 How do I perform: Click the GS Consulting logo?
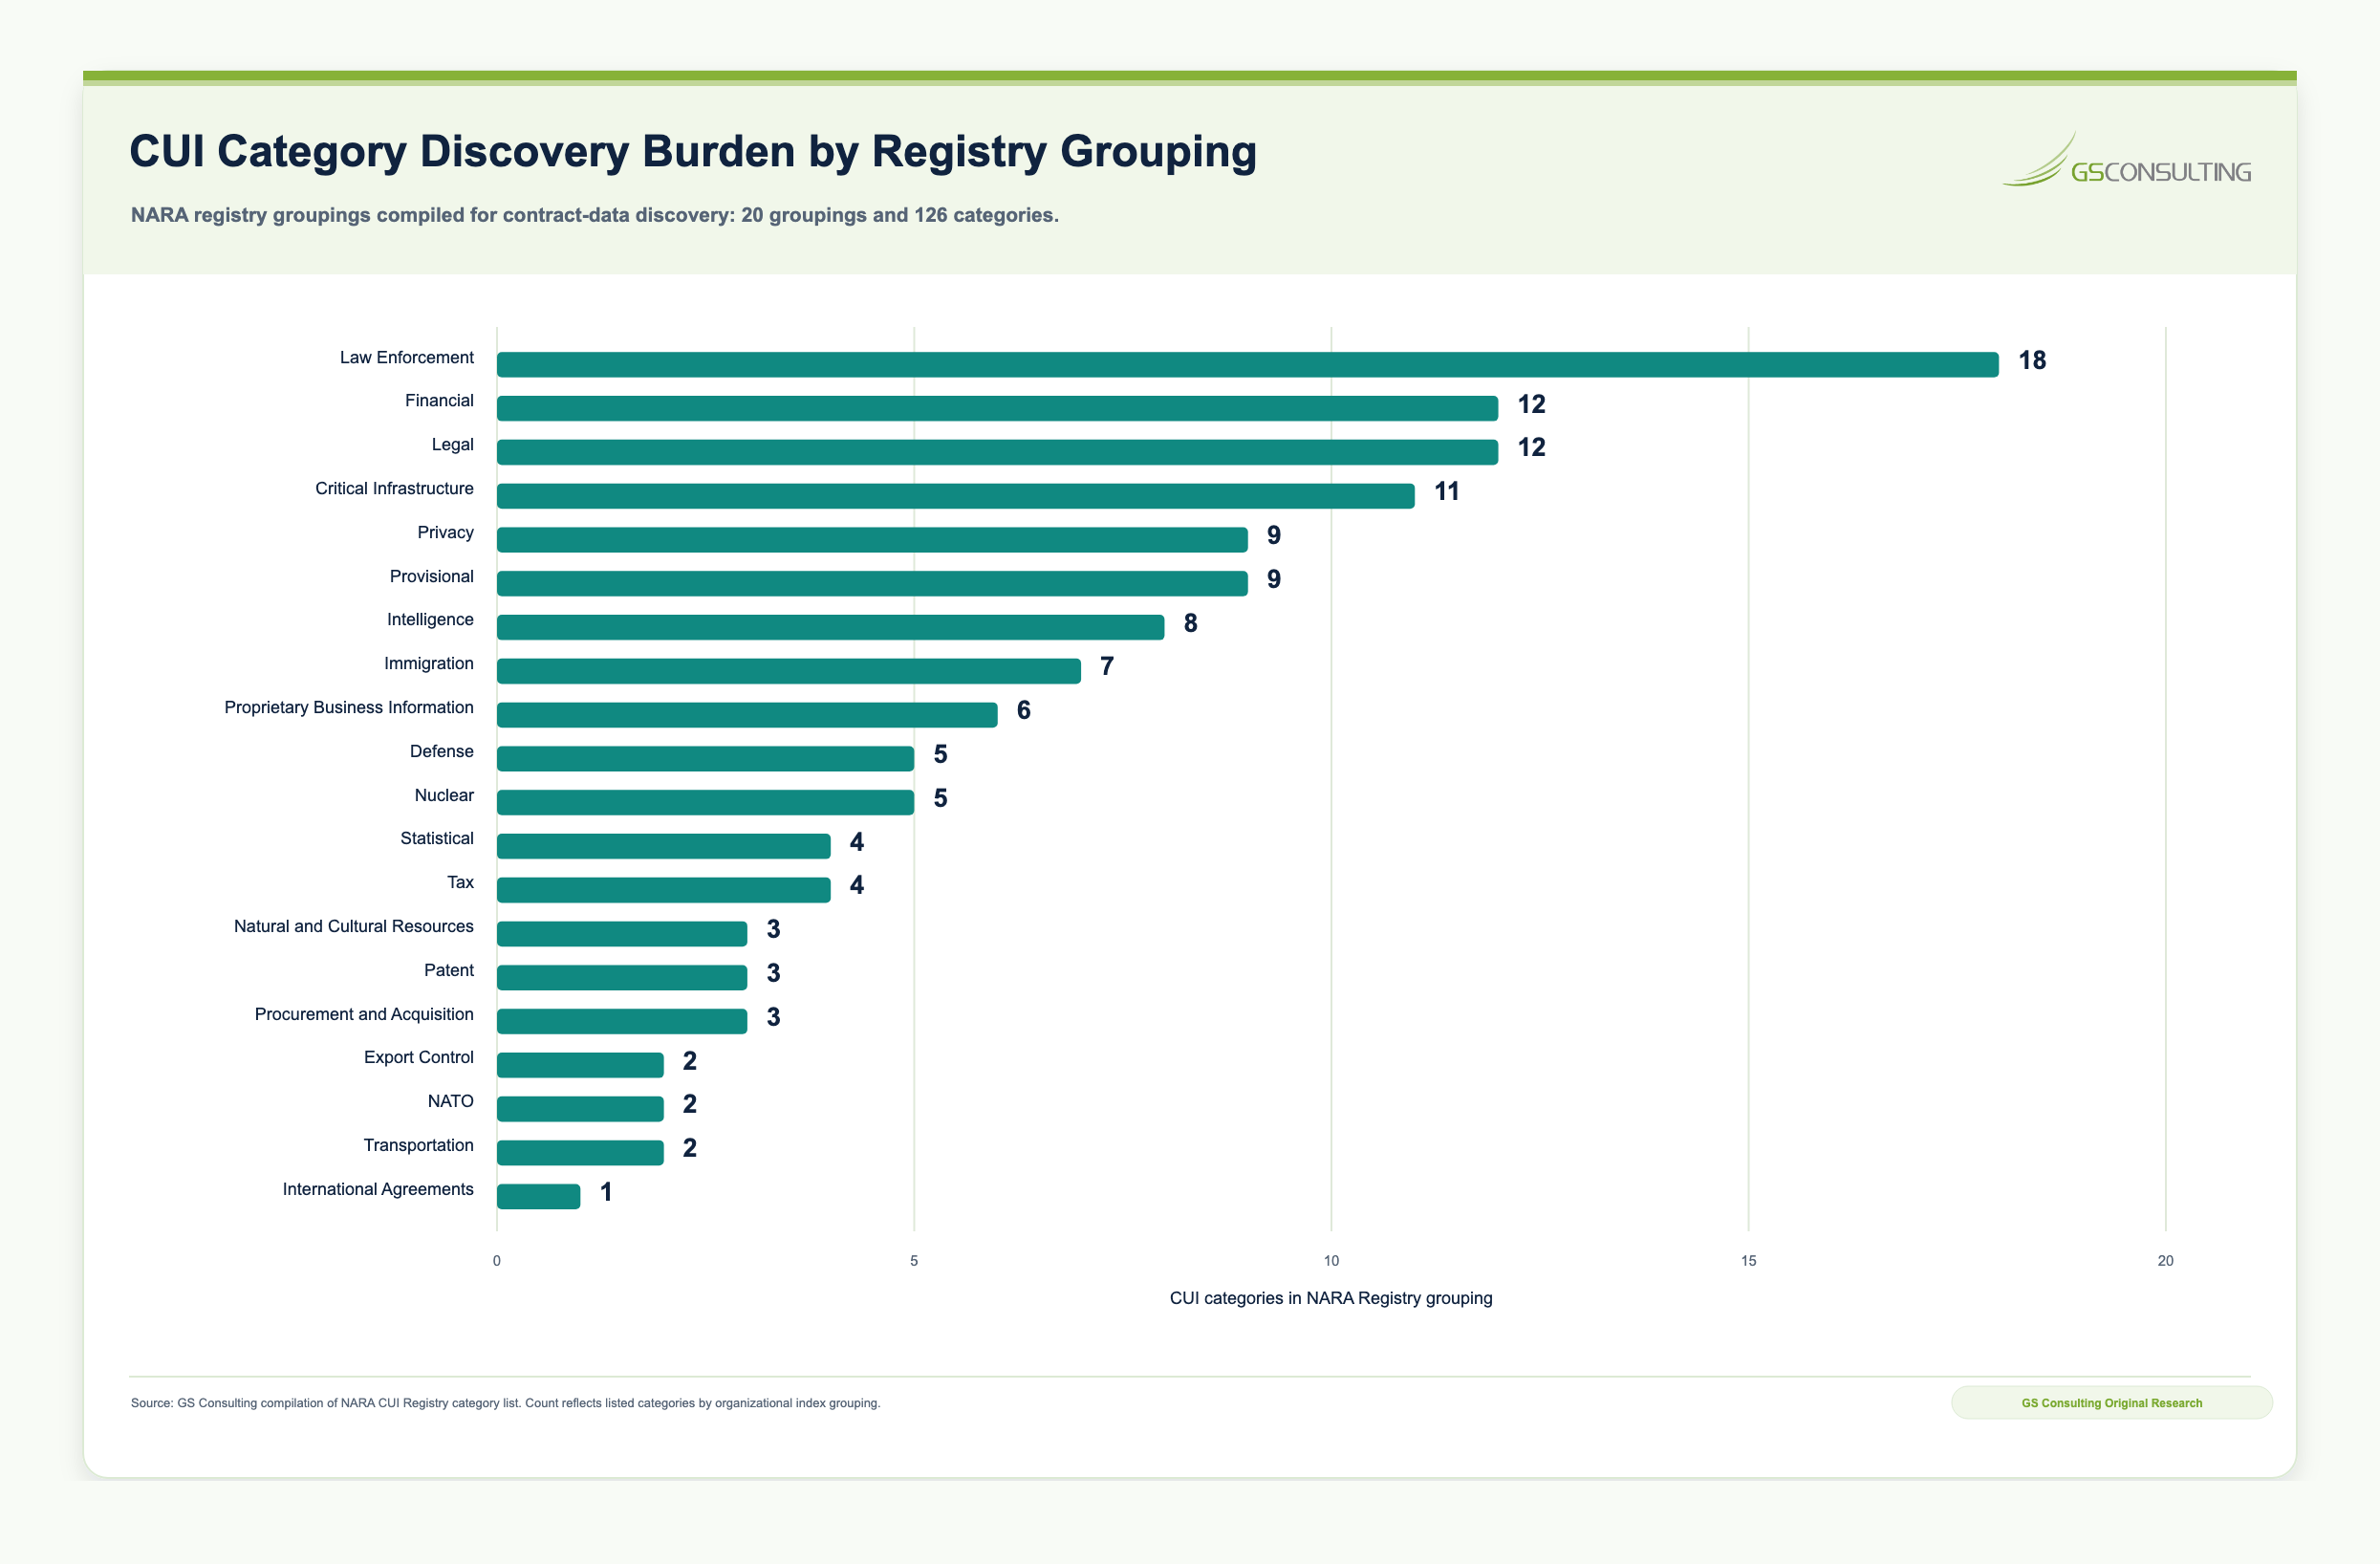point(2126,160)
